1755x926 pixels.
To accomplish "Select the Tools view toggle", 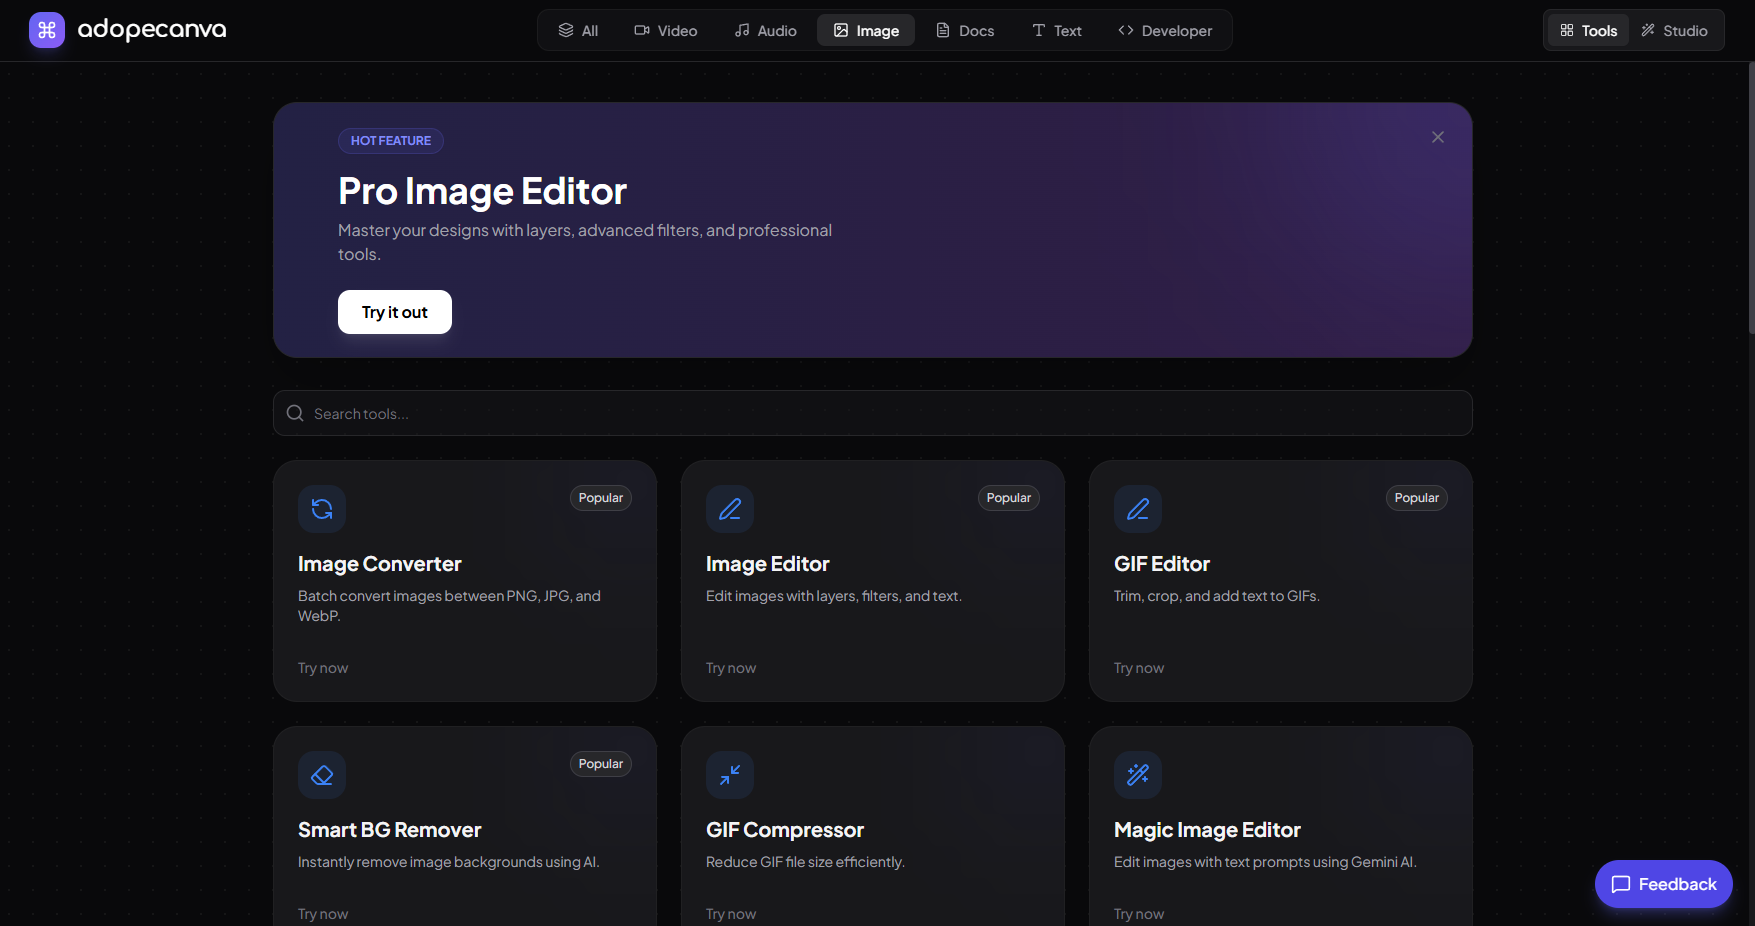I will pyautogui.click(x=1587, y=30).
